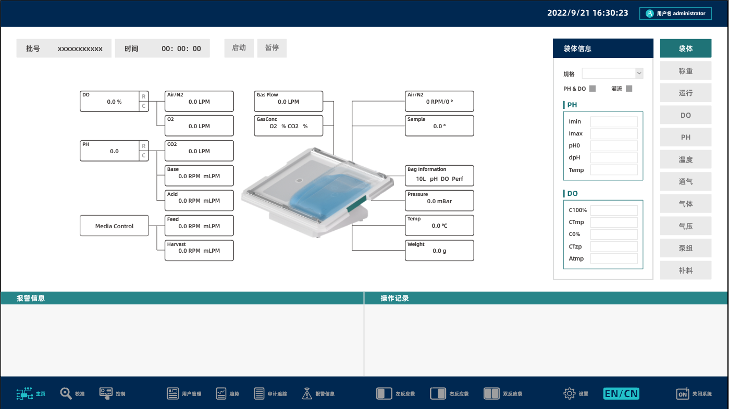Click the user administrator avatar icon
This screenshot has height=410, width=730.
click(648, 14)
